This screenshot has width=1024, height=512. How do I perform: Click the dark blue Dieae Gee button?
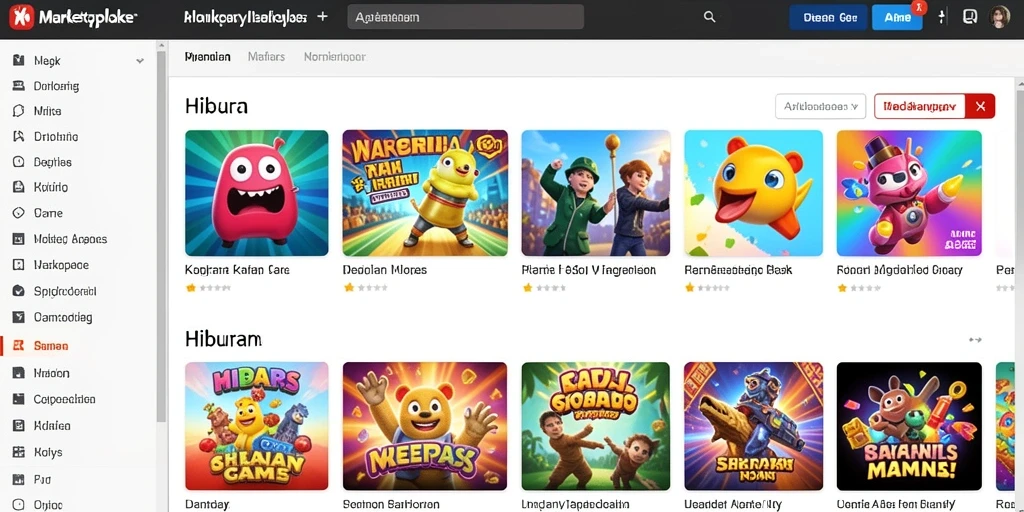pyautogui.click(x=828, y=18)
